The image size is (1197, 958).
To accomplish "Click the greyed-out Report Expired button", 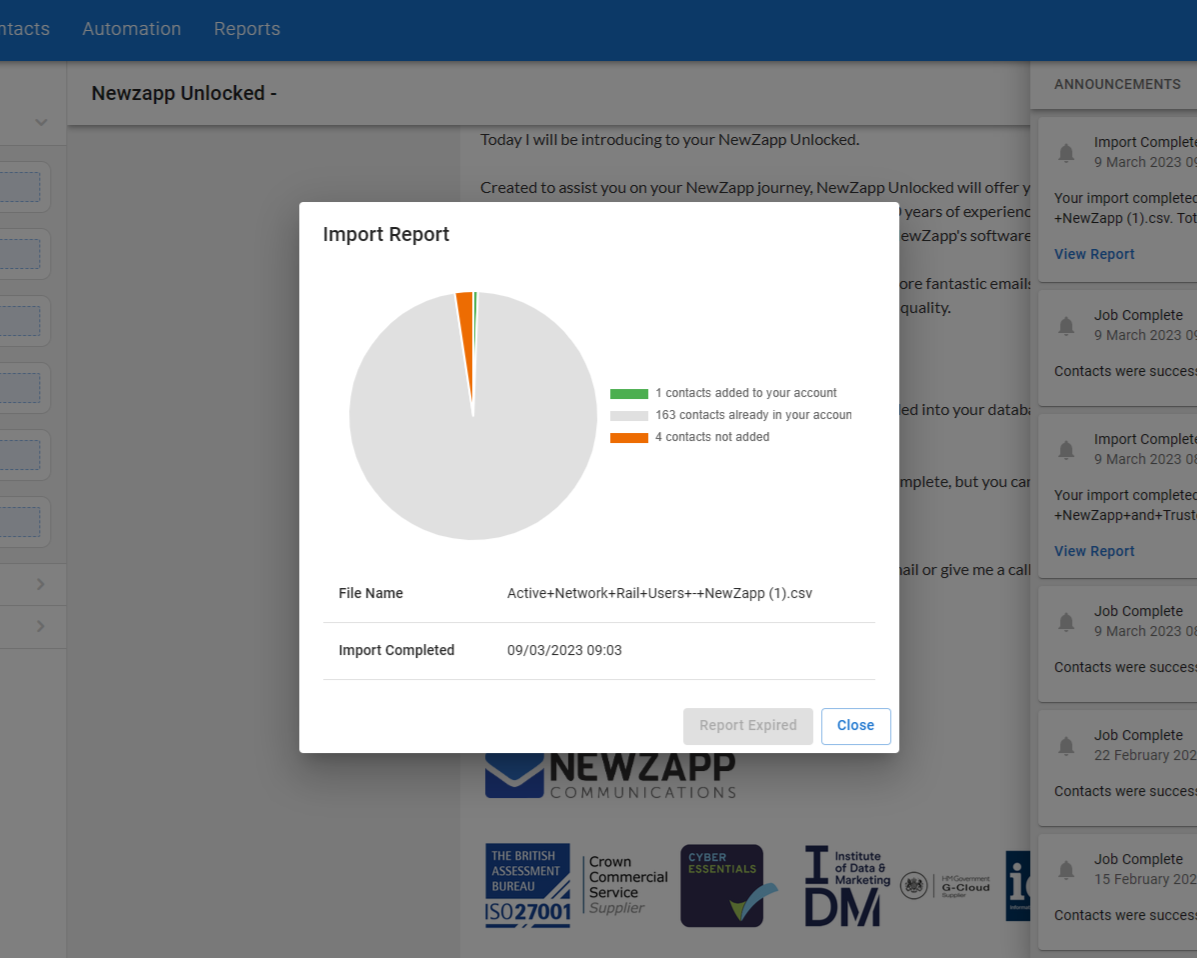I will pyautogui.click(x=748, y=726).
